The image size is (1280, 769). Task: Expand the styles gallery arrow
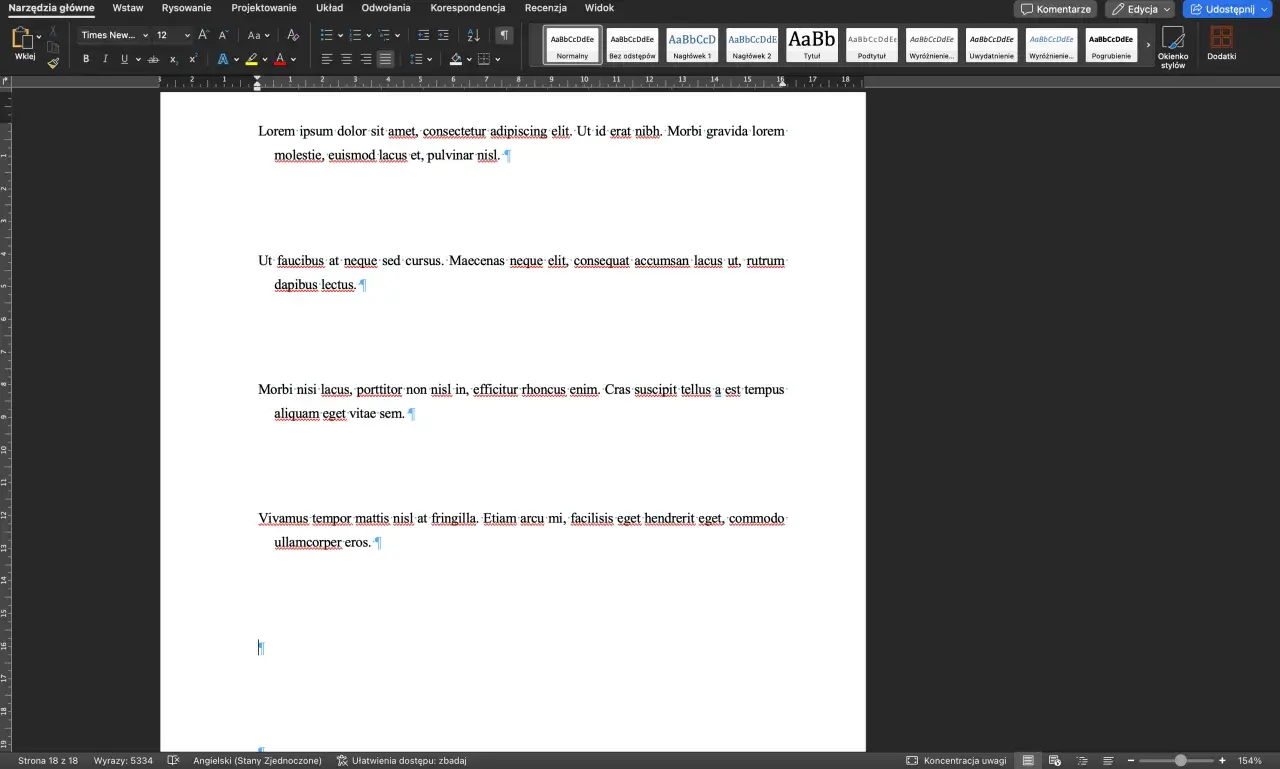pos(1148,45)
